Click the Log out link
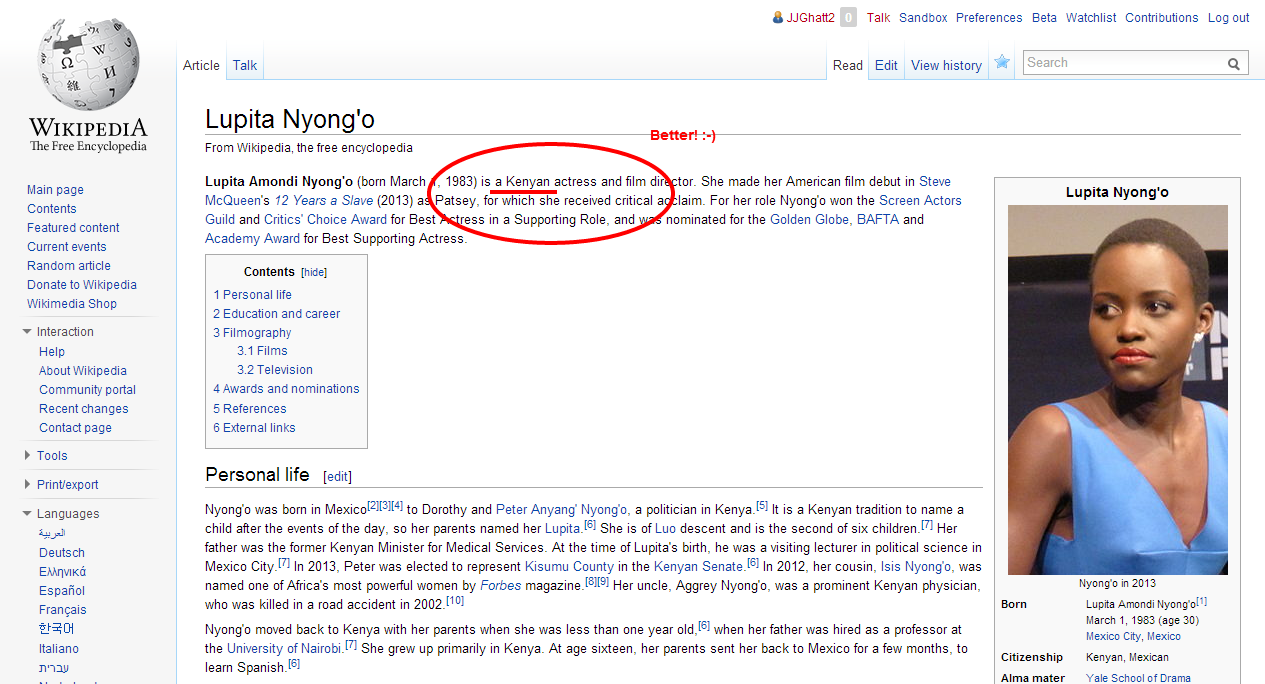Viewport: 1265px width, 684px height. (1228, 18)
